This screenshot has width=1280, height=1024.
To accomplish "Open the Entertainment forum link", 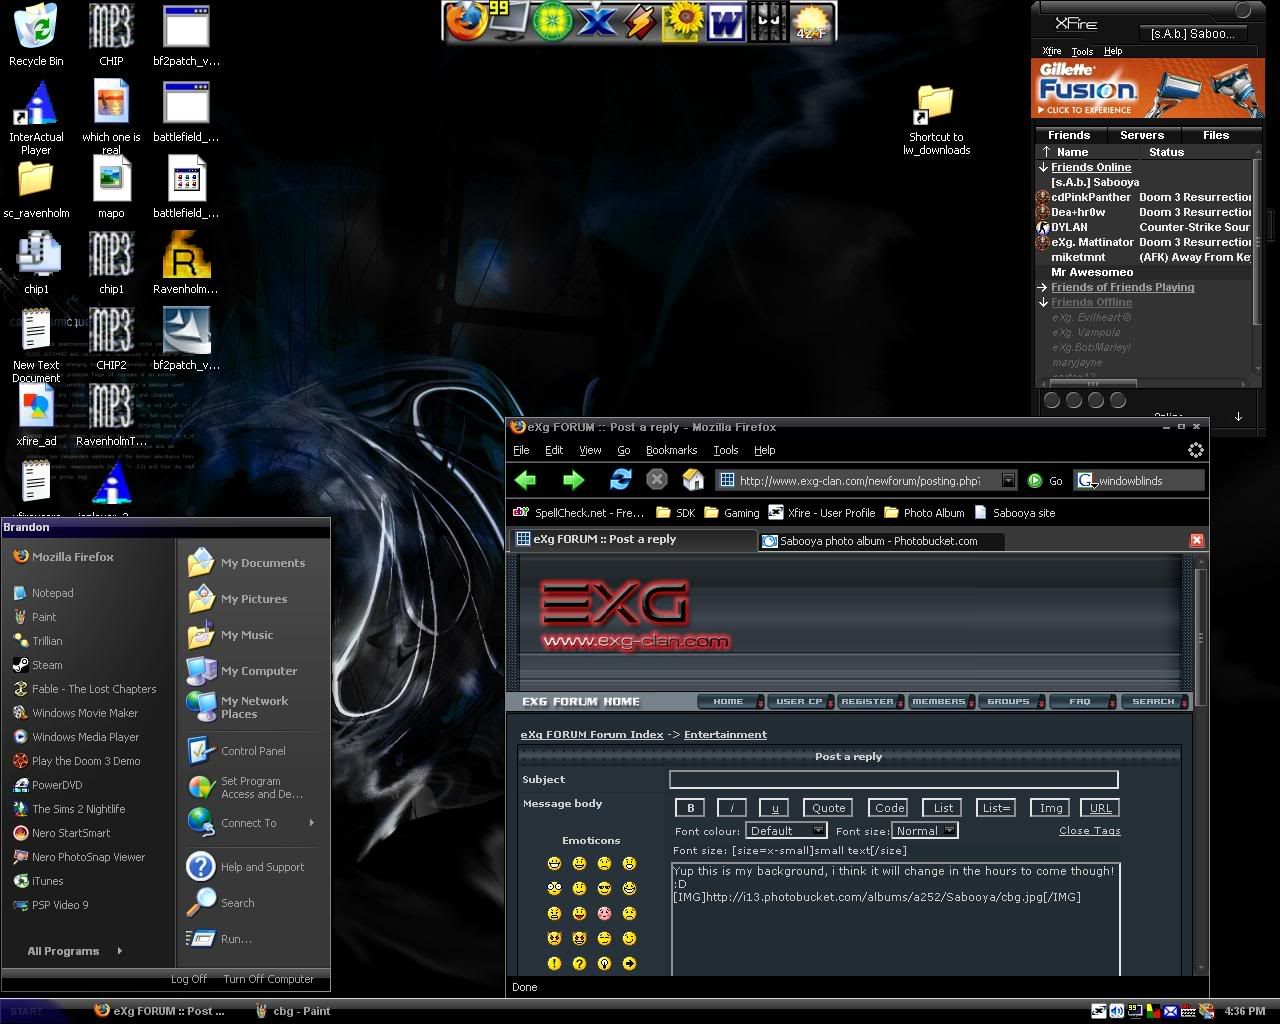I will point(725,734).
